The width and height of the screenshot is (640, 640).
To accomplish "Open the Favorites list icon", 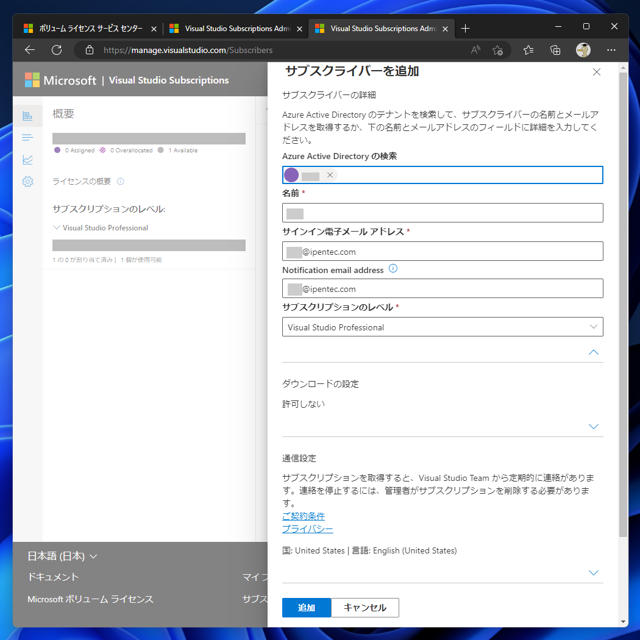I will pos(528,50).
